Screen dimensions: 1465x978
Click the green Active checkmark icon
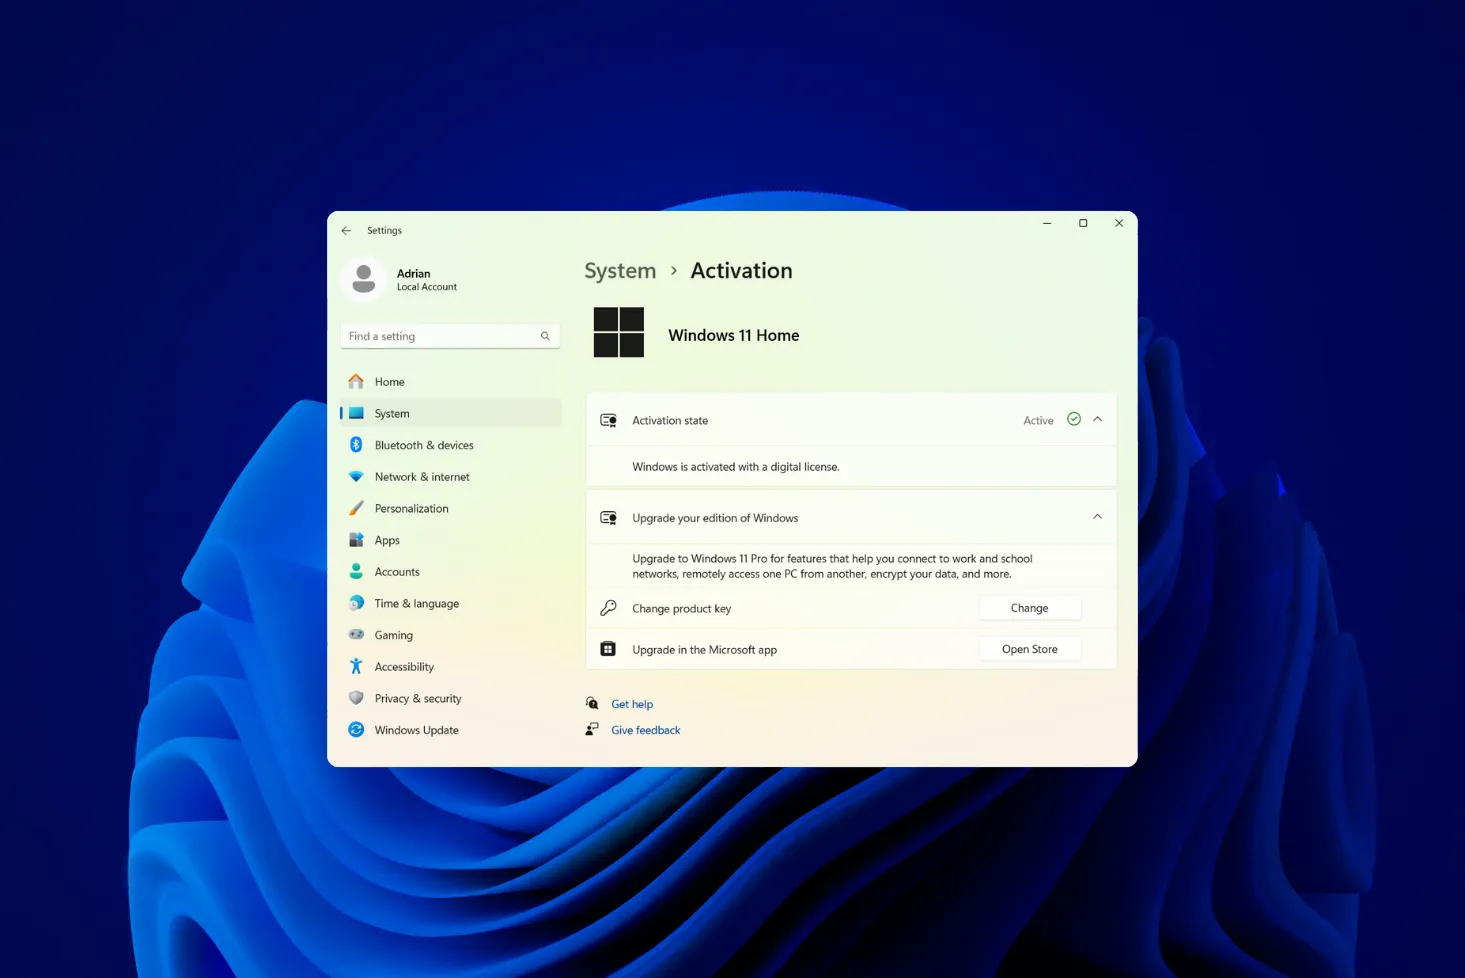1074,419
